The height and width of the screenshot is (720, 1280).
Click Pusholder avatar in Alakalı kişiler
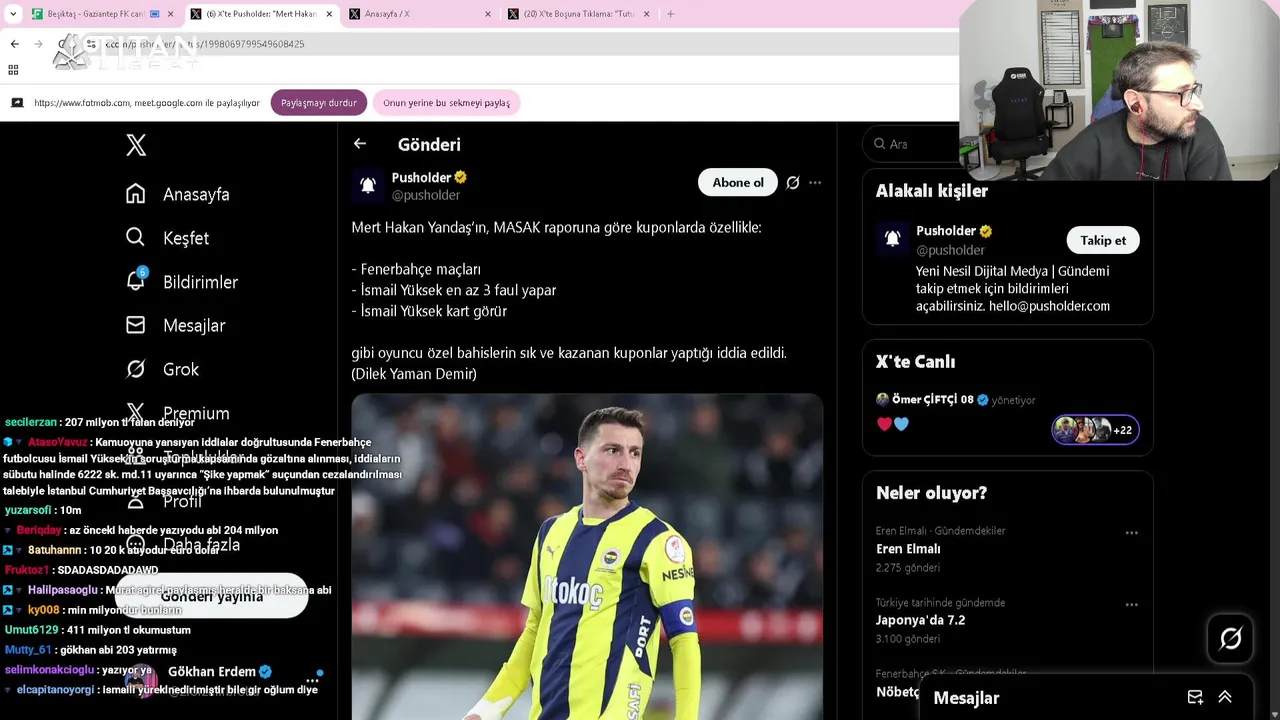[892, 239]
